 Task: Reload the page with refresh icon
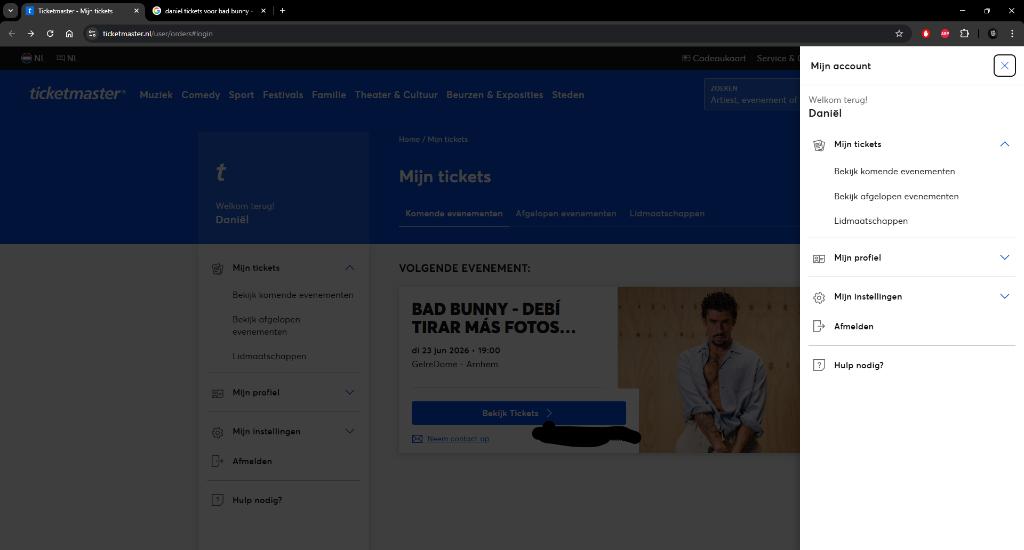[50, 33]
